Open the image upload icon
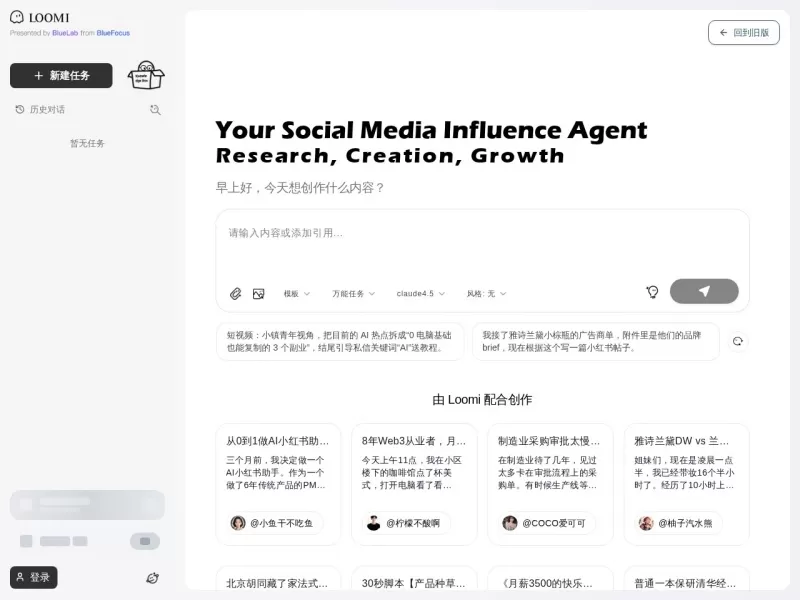The height and width of the screenshot is (600, 800). pos(260,293)
